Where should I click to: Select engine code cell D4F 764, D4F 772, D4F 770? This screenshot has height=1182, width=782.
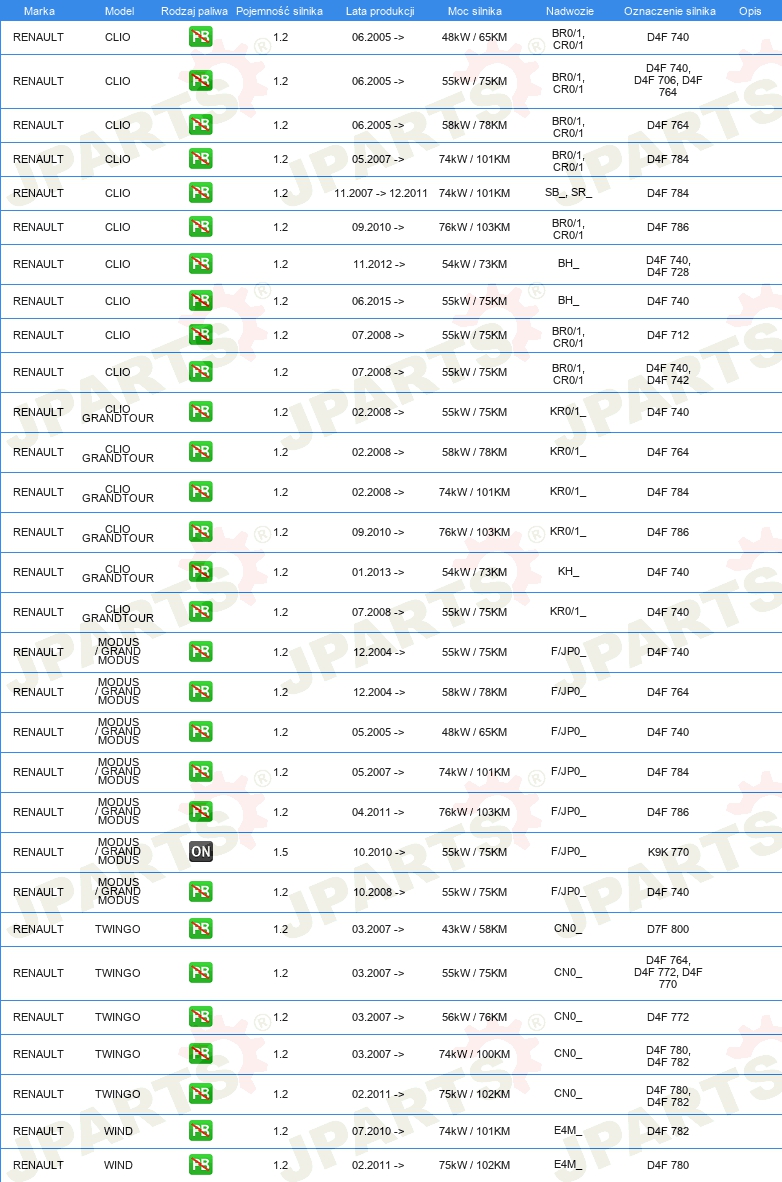click(668, 972)
